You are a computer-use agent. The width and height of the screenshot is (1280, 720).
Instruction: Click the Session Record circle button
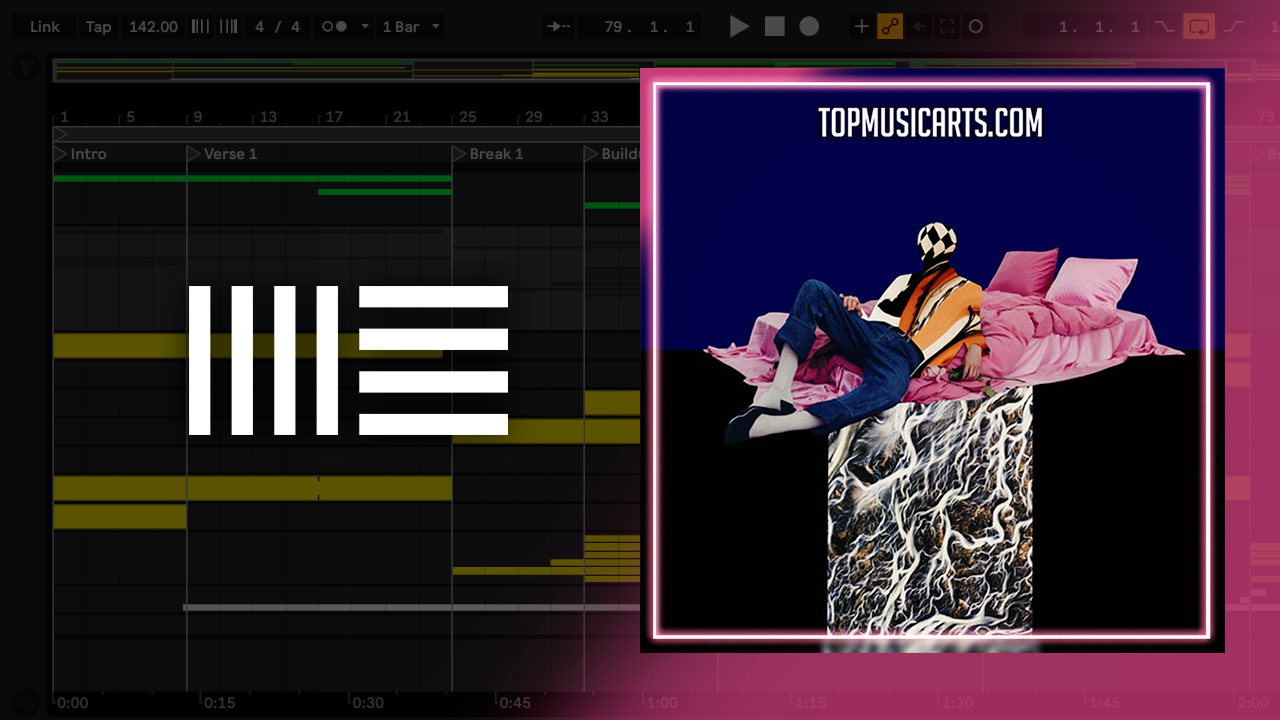click(976, 27)
